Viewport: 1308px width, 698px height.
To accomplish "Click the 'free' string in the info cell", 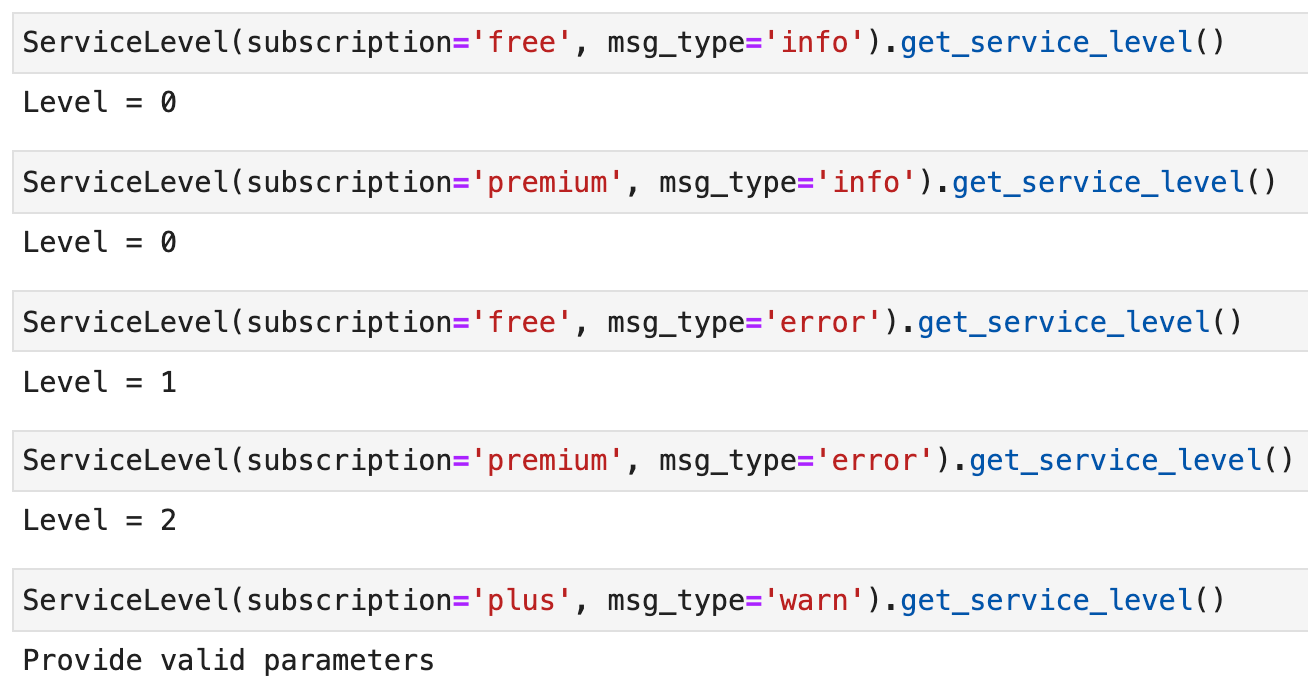I will pyautogui.click(x=521, y=43).
